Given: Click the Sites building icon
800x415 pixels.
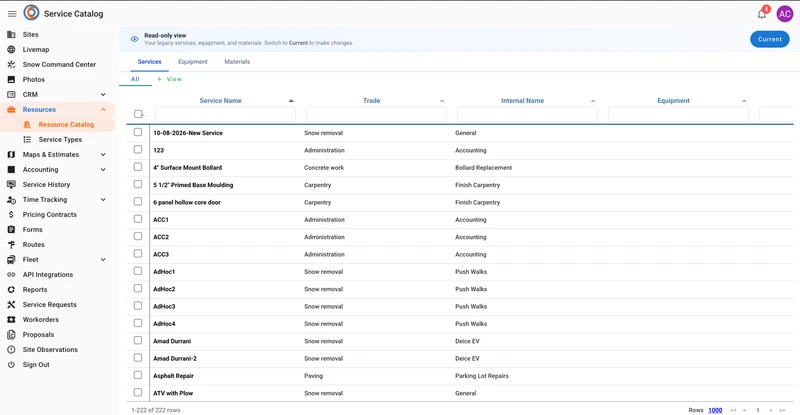Looking at the screenshot, I should click(11, 34).
